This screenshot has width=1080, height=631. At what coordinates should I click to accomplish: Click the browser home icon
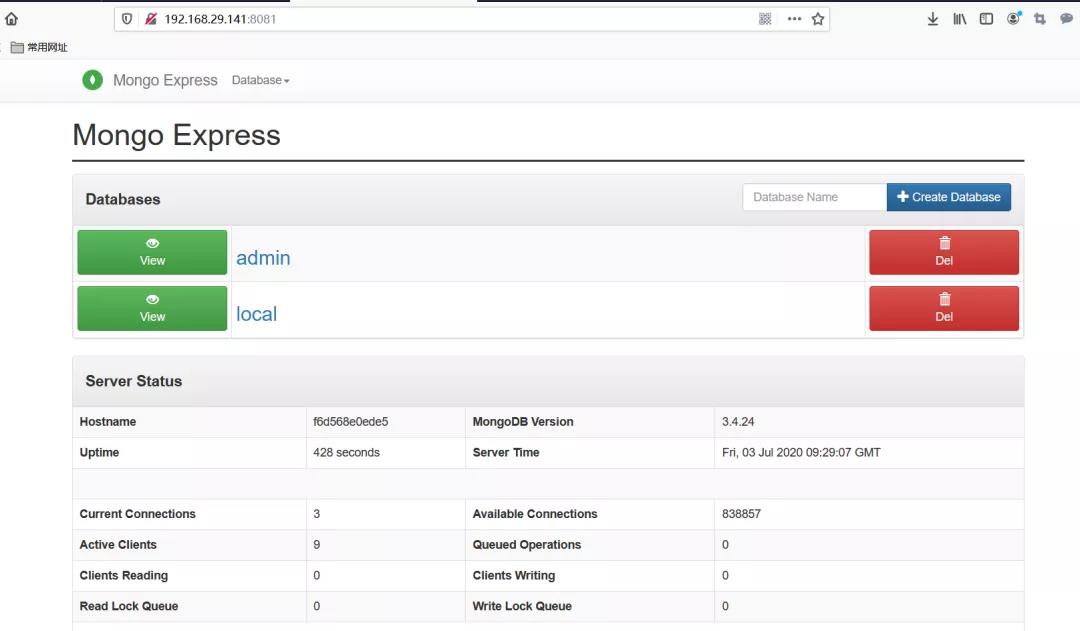(x=12, y=19)
